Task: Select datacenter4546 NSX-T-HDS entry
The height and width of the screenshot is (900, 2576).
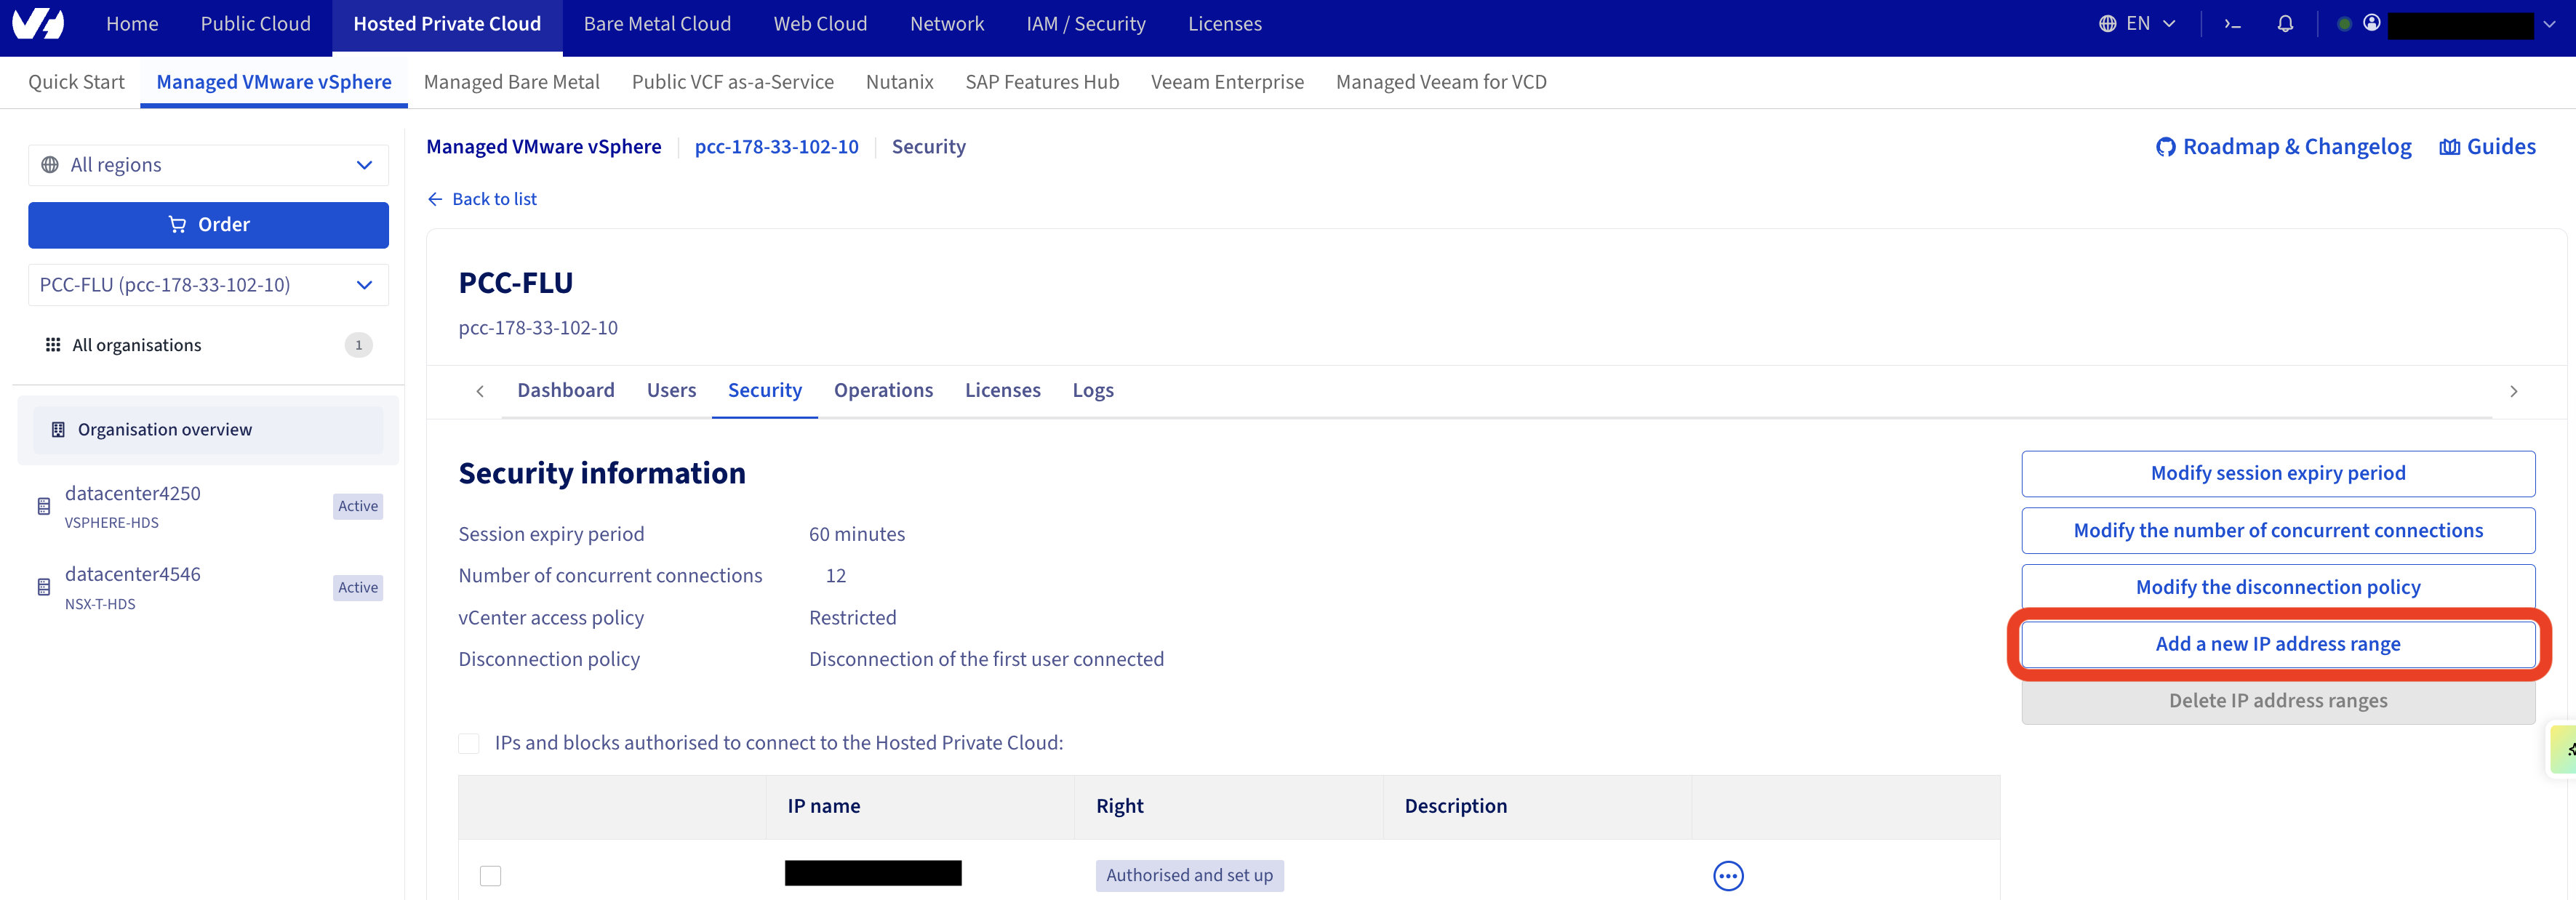Action: coord(208,587)
